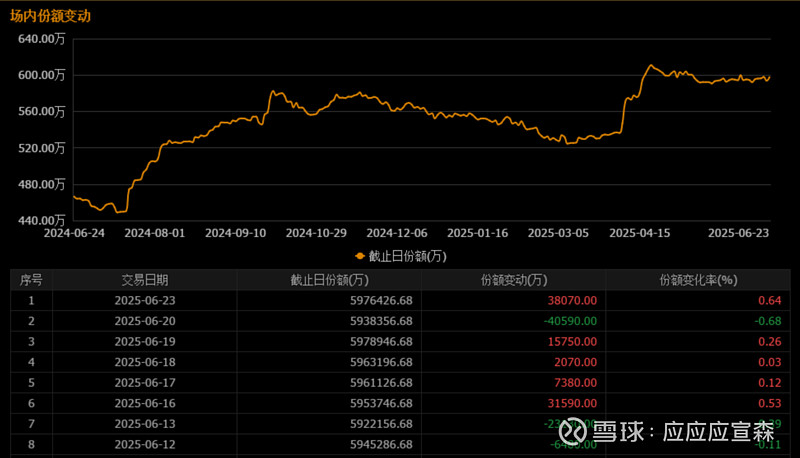Sort by the 交易日期 column header
The width and height of the screenshot is (800, 458).
click(x=145, y=280)
